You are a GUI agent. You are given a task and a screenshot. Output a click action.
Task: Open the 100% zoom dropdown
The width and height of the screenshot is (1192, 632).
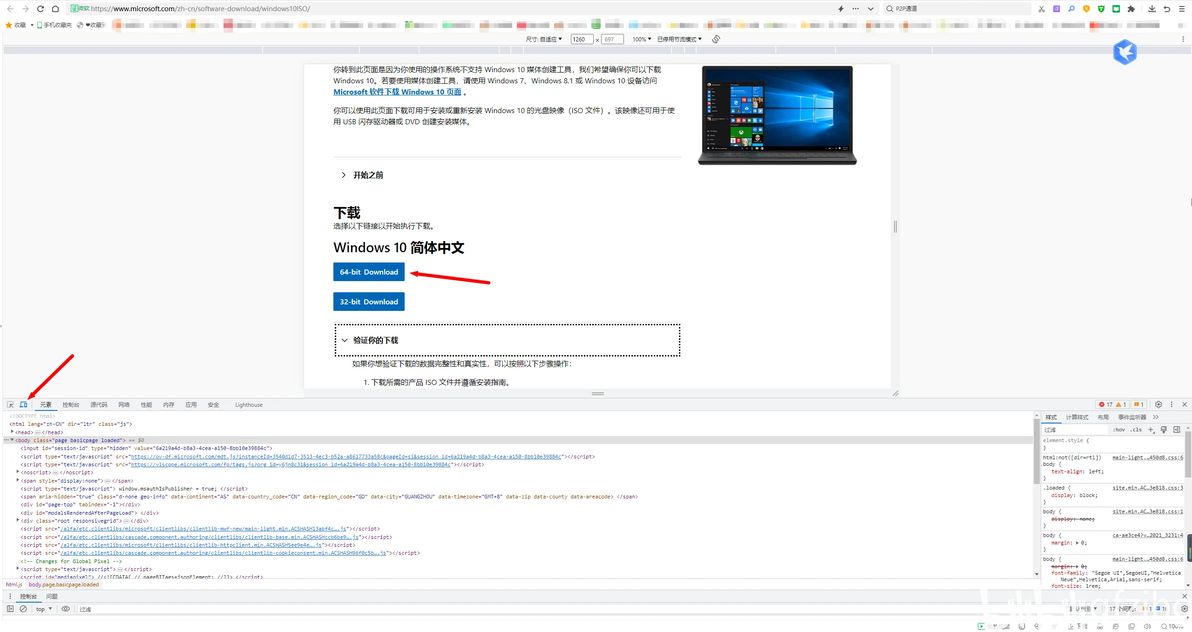[x=642, y=39]
